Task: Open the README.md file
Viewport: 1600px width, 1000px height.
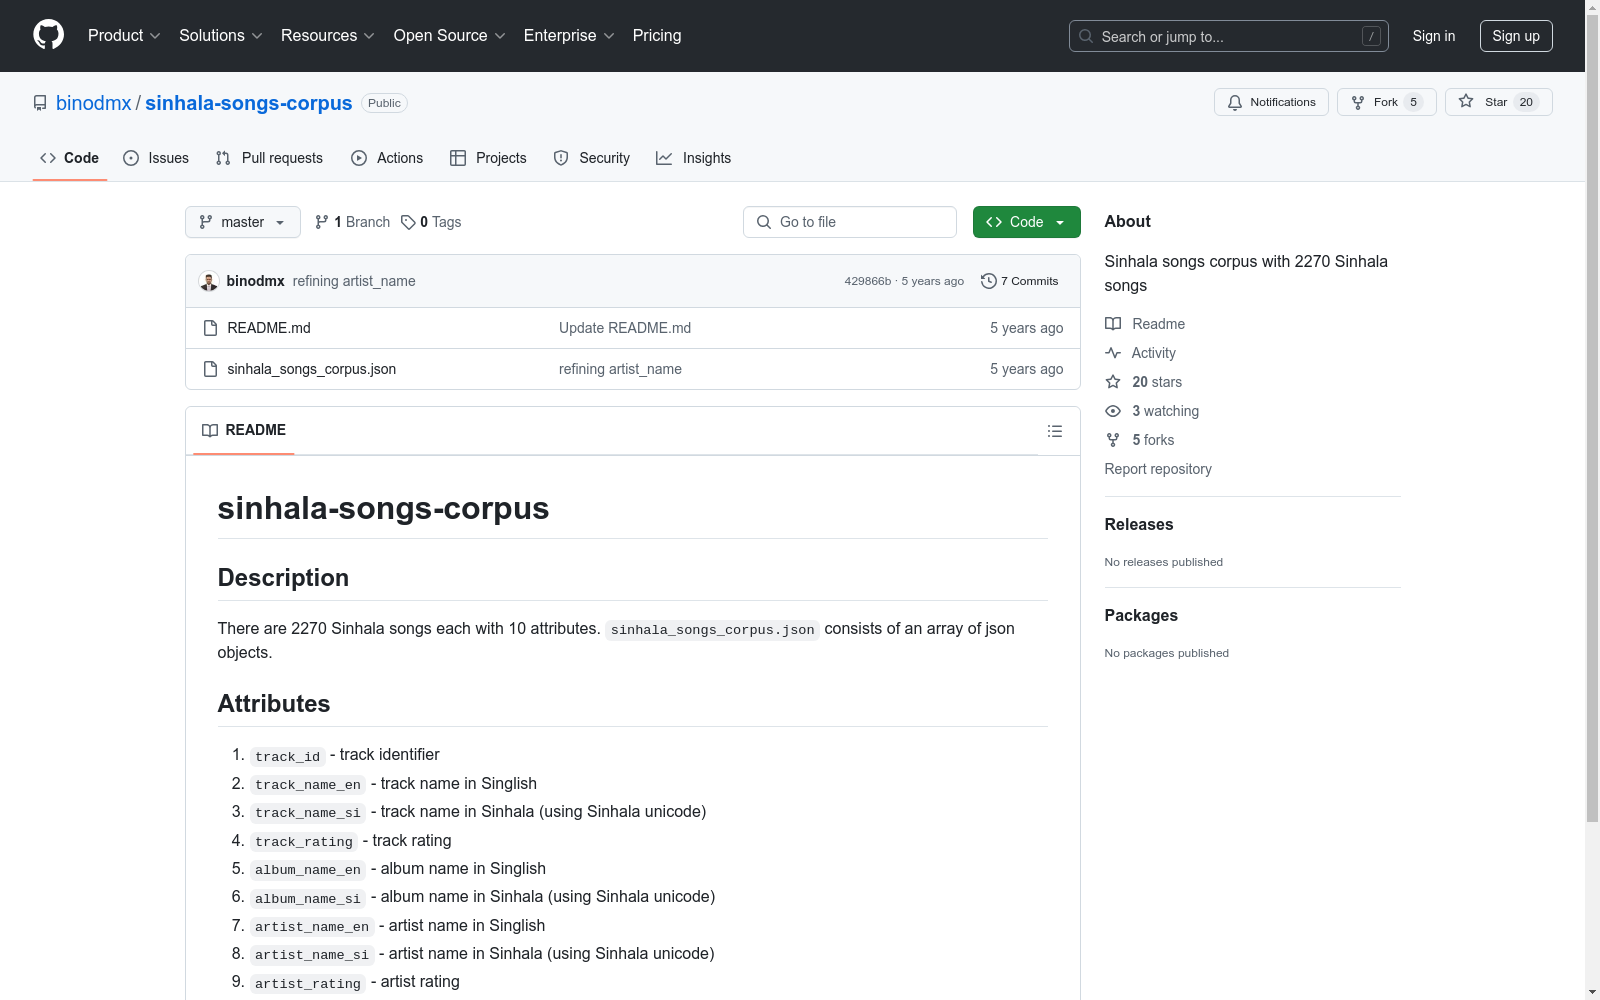Action: [269, 328]
